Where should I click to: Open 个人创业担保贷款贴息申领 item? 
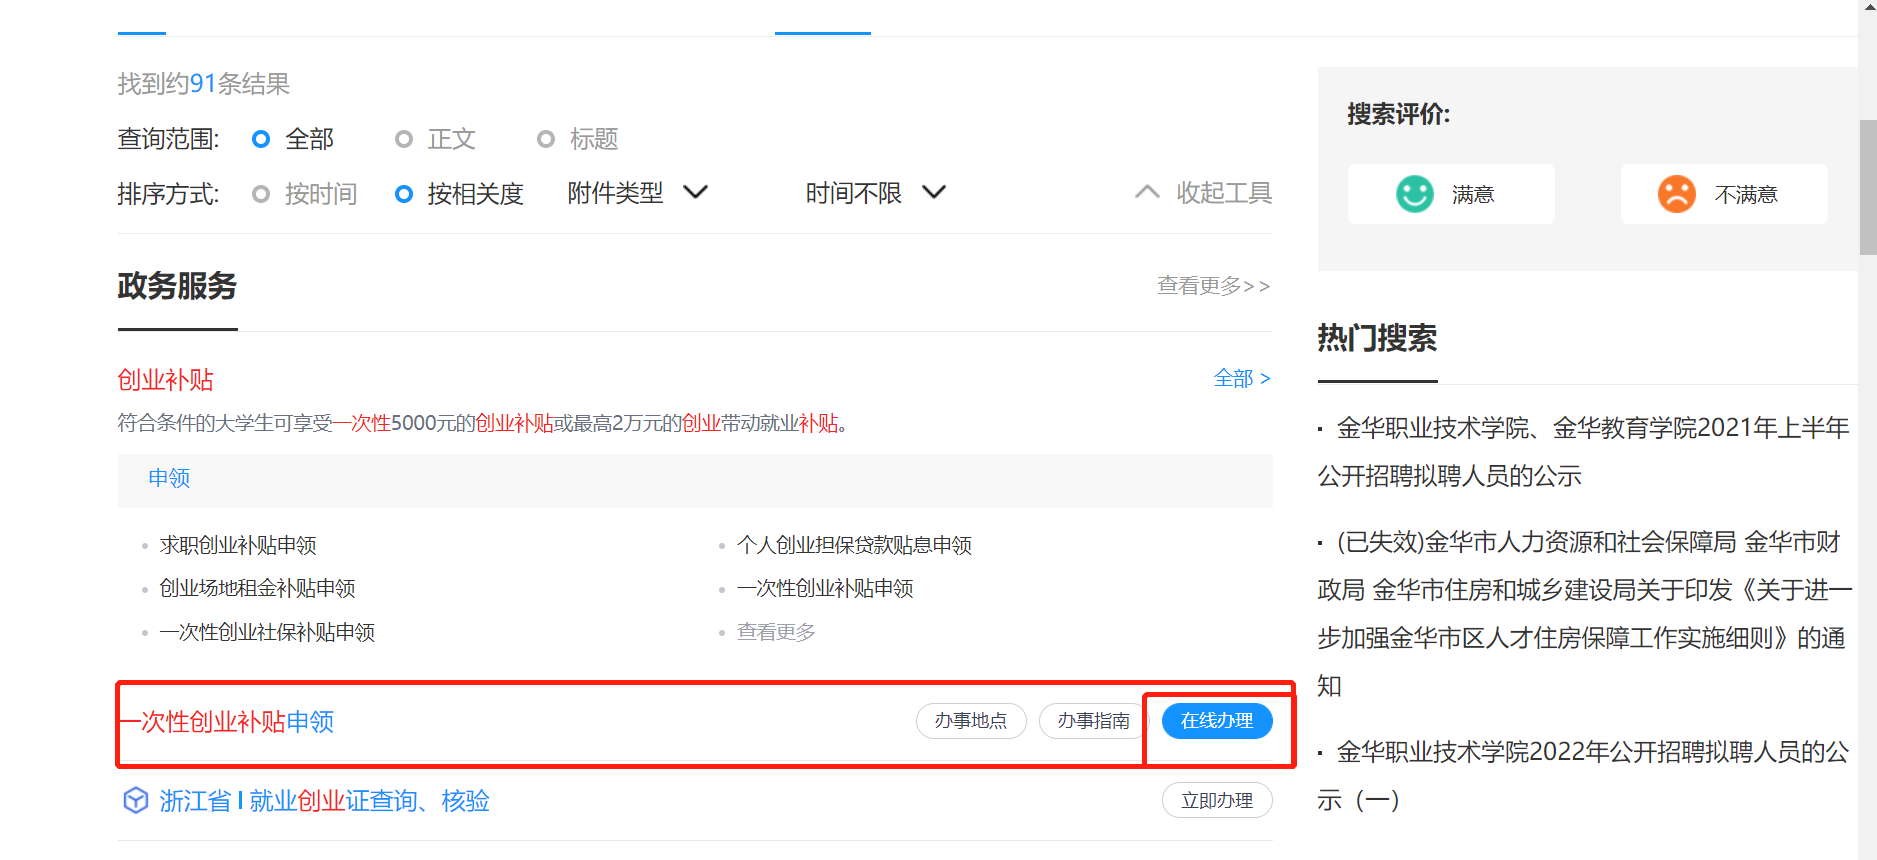click(x=854, y=545)
